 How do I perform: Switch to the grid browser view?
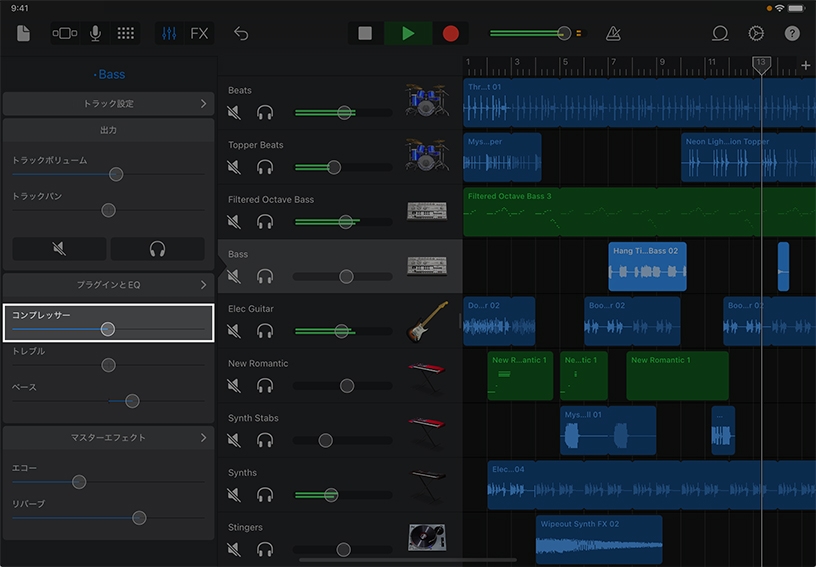pos(126,33)
